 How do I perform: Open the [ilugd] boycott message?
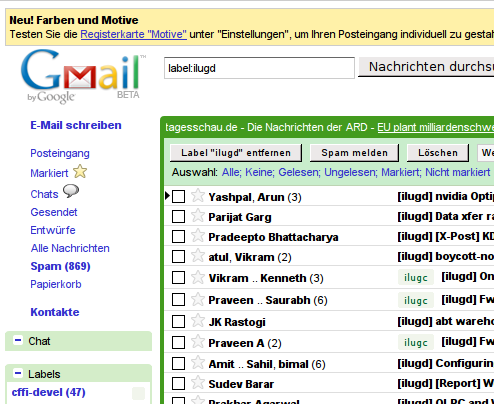[x=446, y=256]
